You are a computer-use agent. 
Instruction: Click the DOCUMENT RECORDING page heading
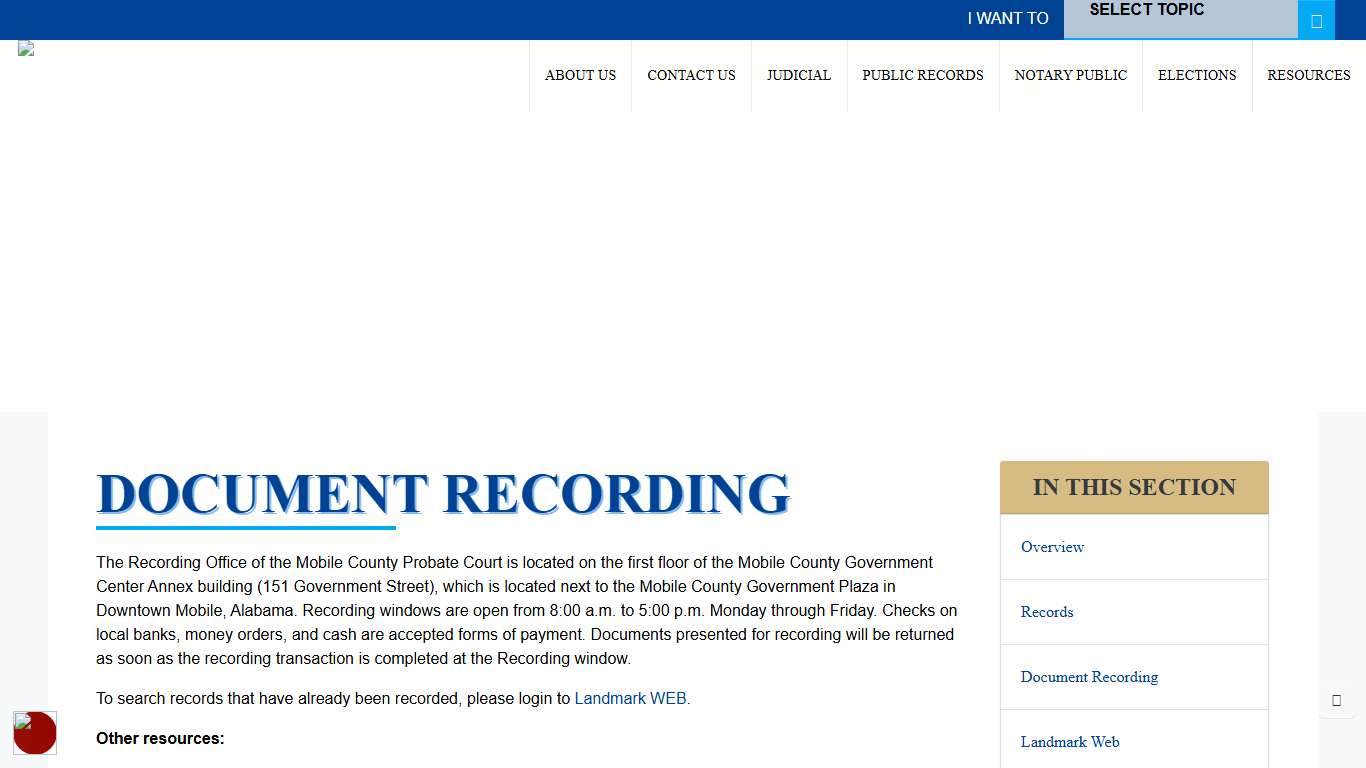[x=443, y=493]
